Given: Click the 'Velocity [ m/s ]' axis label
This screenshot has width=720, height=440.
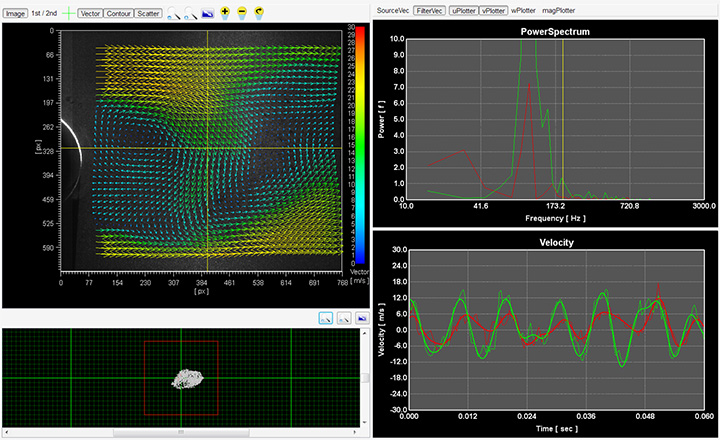Looking at the screenshot, I should (381, 329).
